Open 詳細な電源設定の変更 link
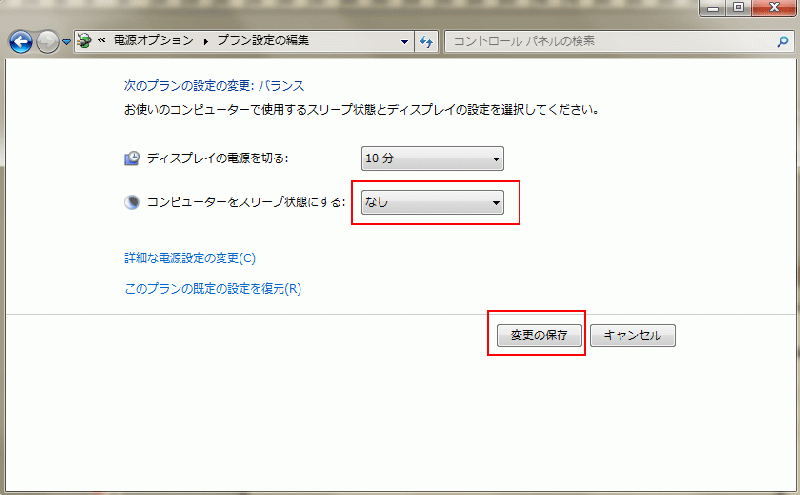Screen dimensions: 800x495 coord(189,258)
